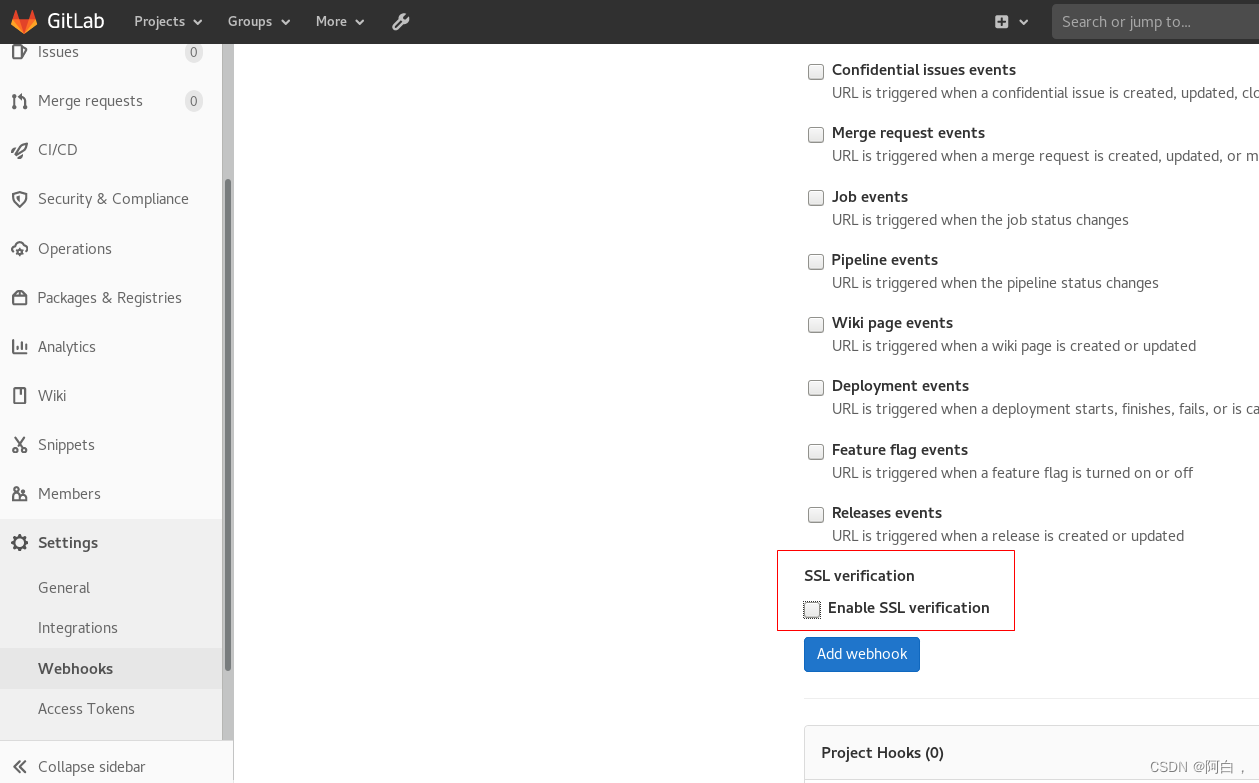Click the Wiki book icon
Screen dimensions: 1259x783
point(19,396)
